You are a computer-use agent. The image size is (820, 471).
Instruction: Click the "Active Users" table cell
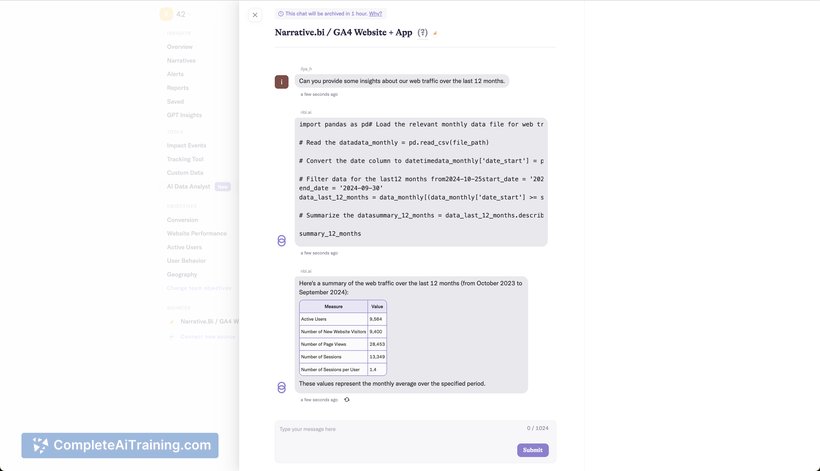point(334,319)
